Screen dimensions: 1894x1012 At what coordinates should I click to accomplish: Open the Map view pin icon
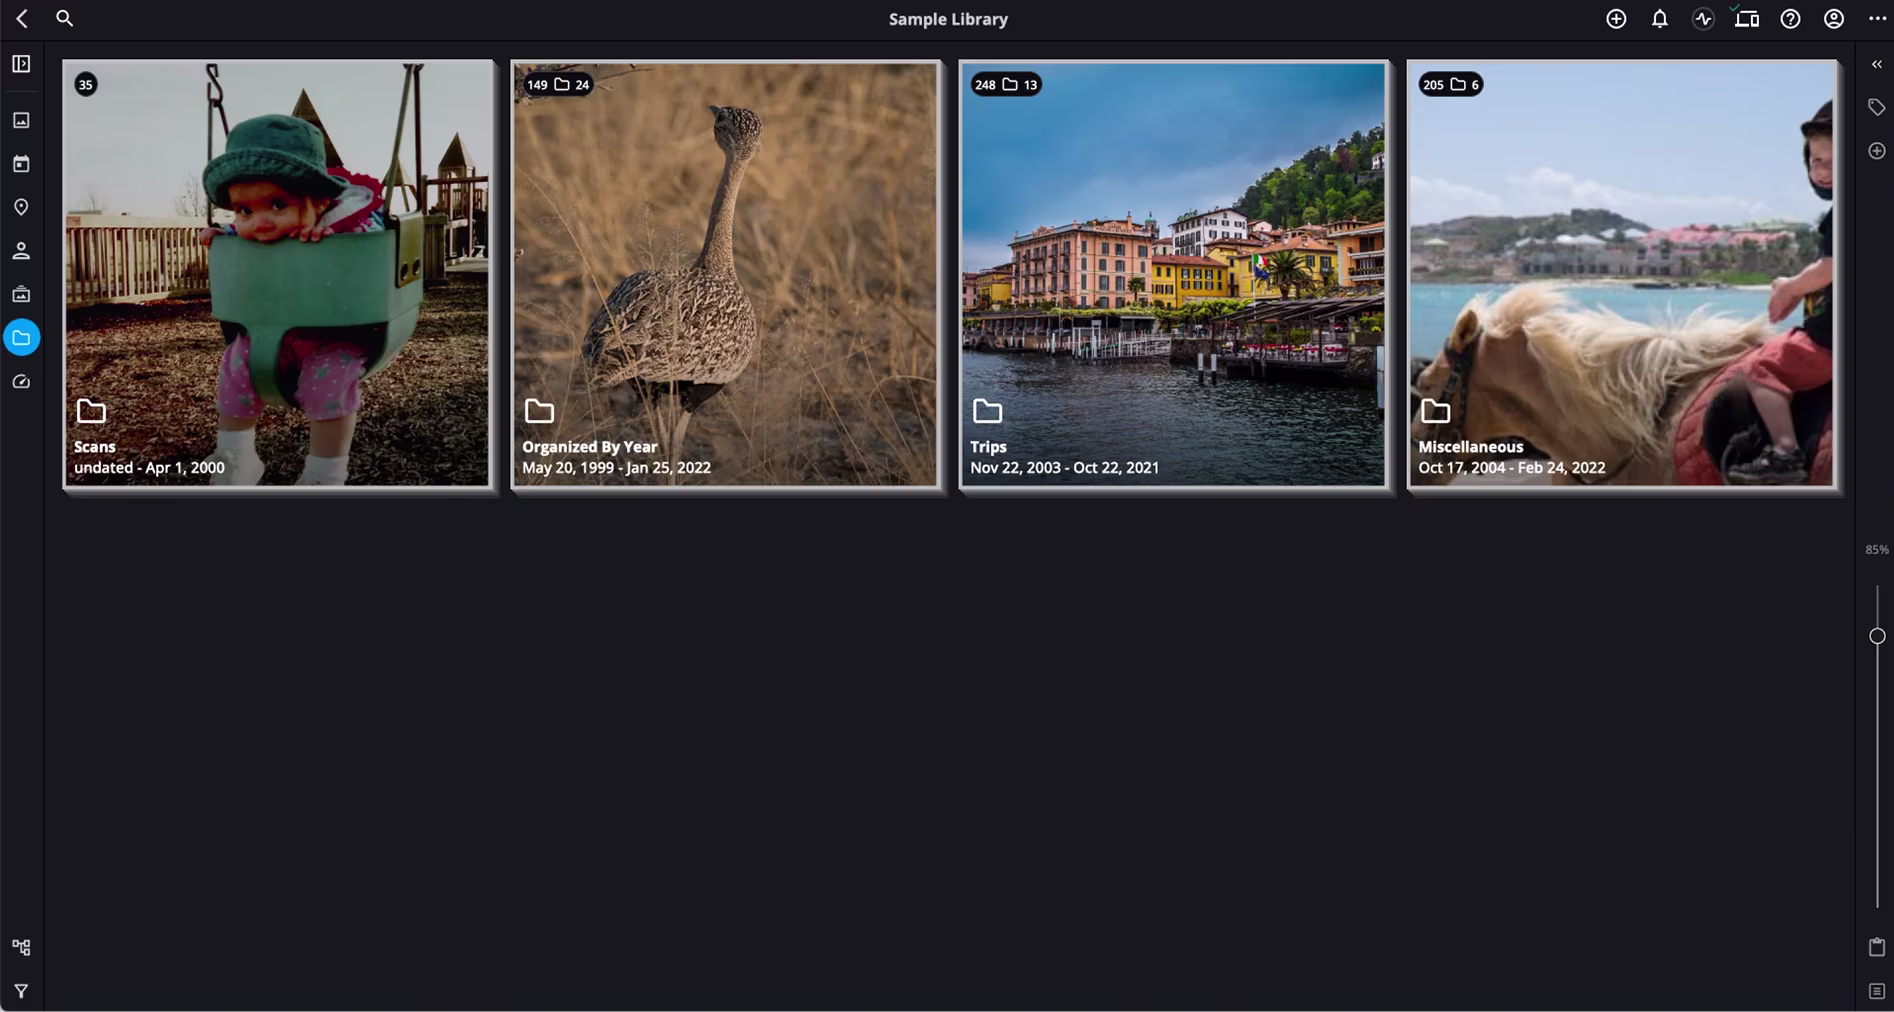(21, 207)
